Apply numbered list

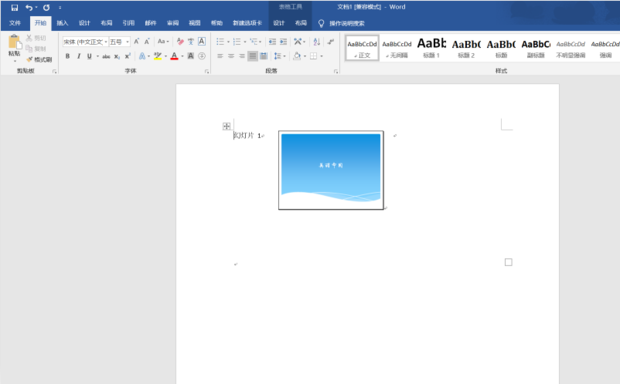[x=236, y=42]
